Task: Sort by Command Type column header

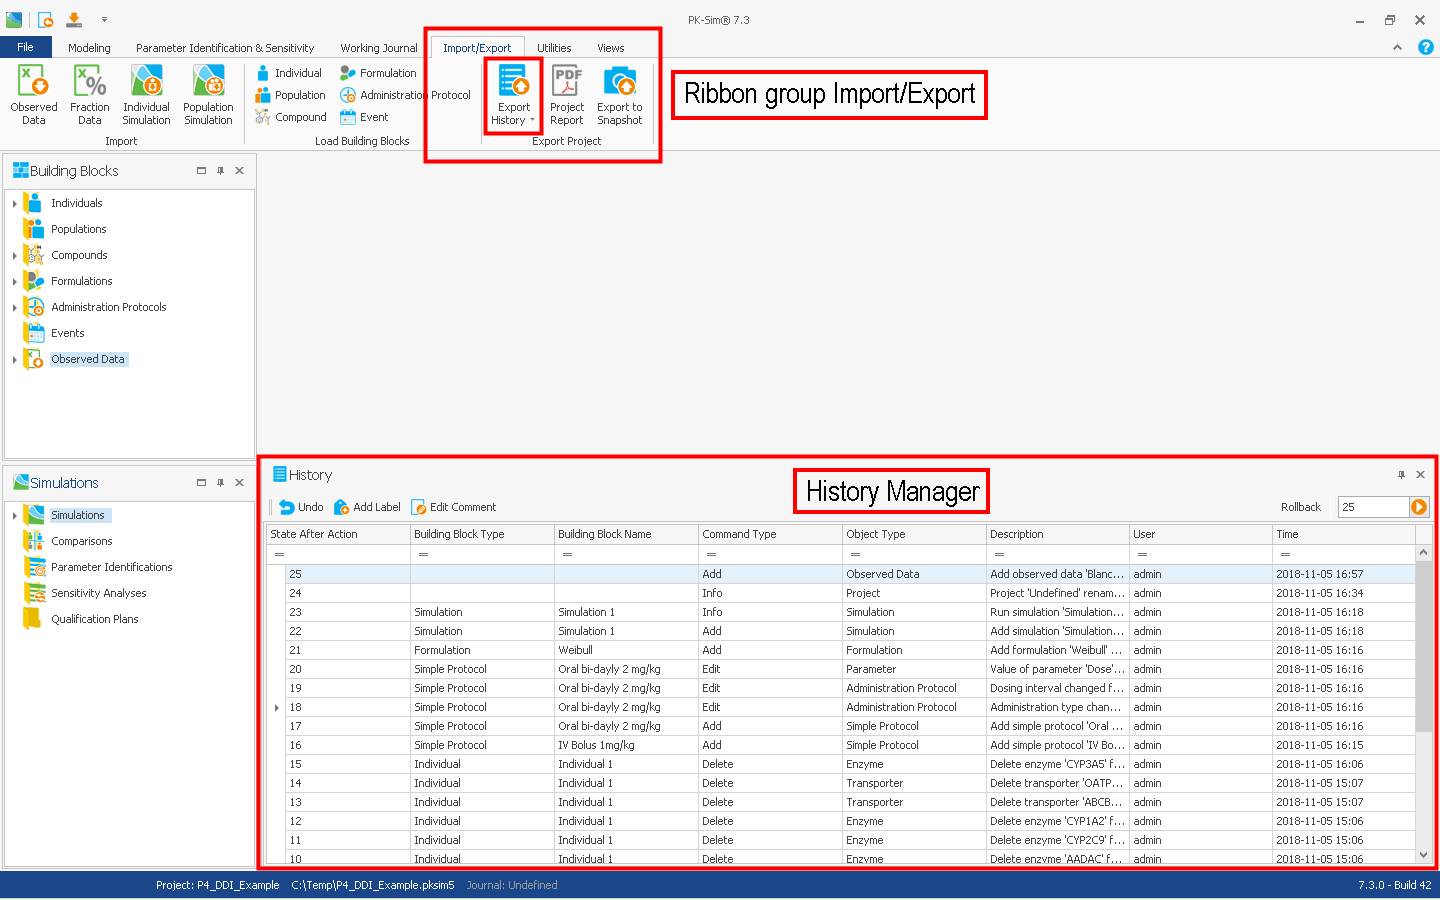Action: pyautogui.click(x=770, y=534)
